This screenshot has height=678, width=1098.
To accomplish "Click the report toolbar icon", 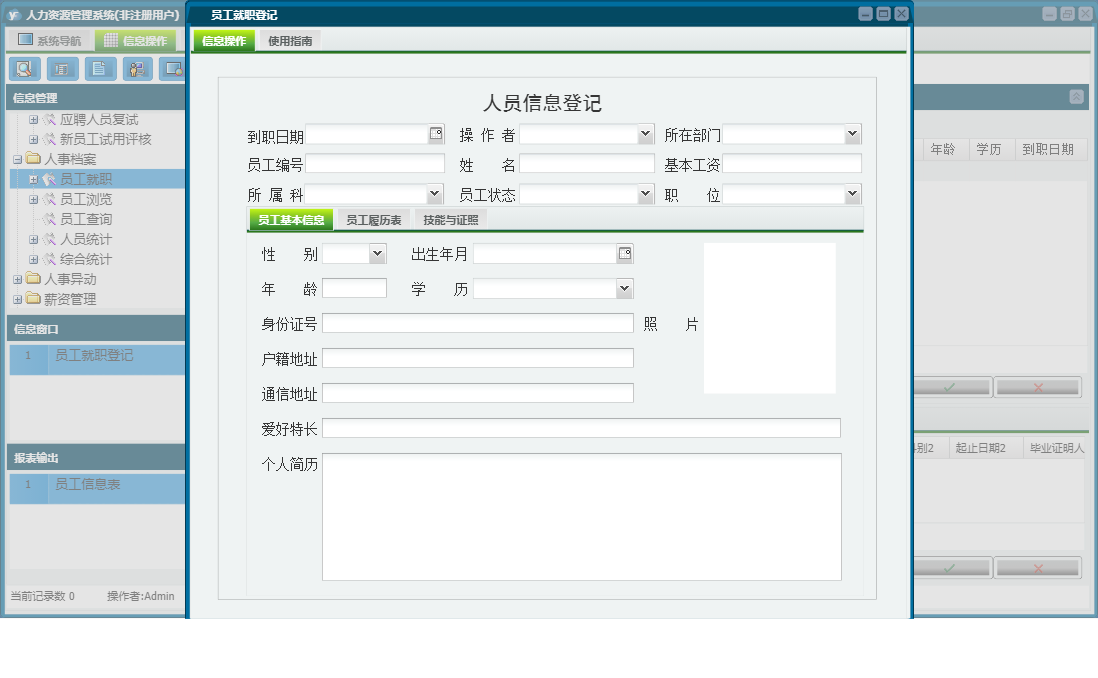I will click(x=62, y=69).
